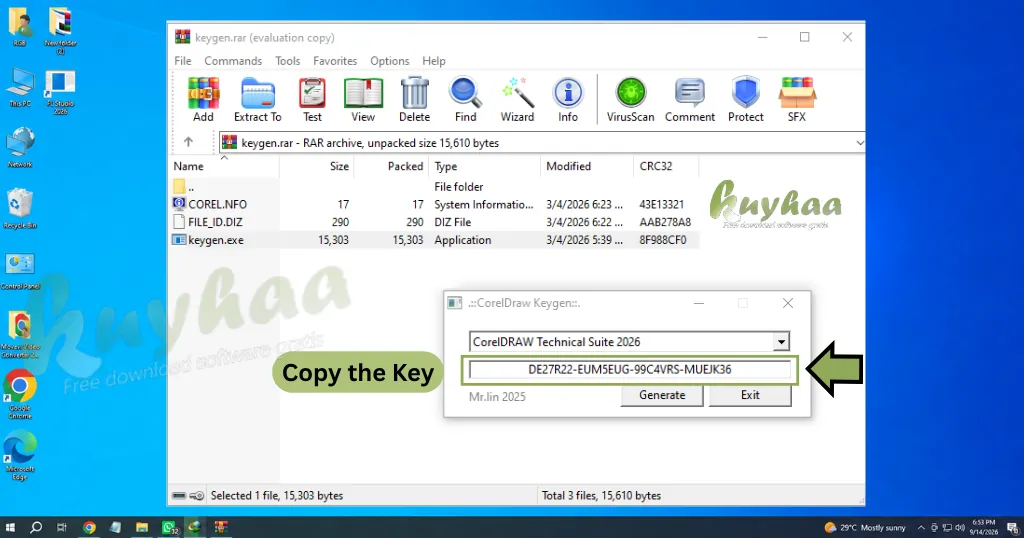Select the New folder (2) desktop icon

tap(60, 30)
